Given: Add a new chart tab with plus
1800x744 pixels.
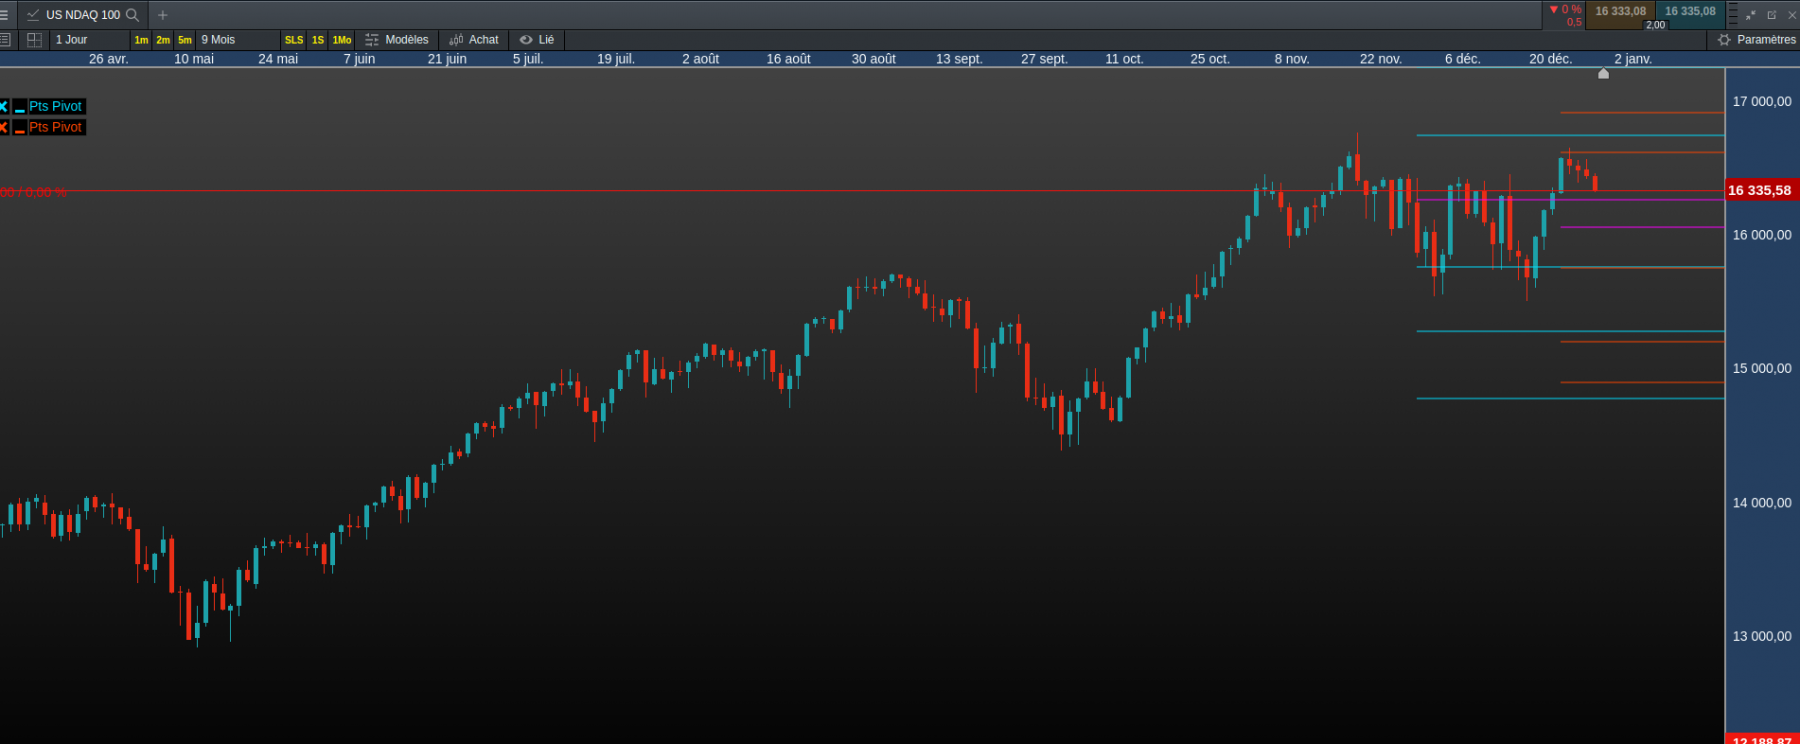Looking at the screenshot, I should click(x=163, y=15).
